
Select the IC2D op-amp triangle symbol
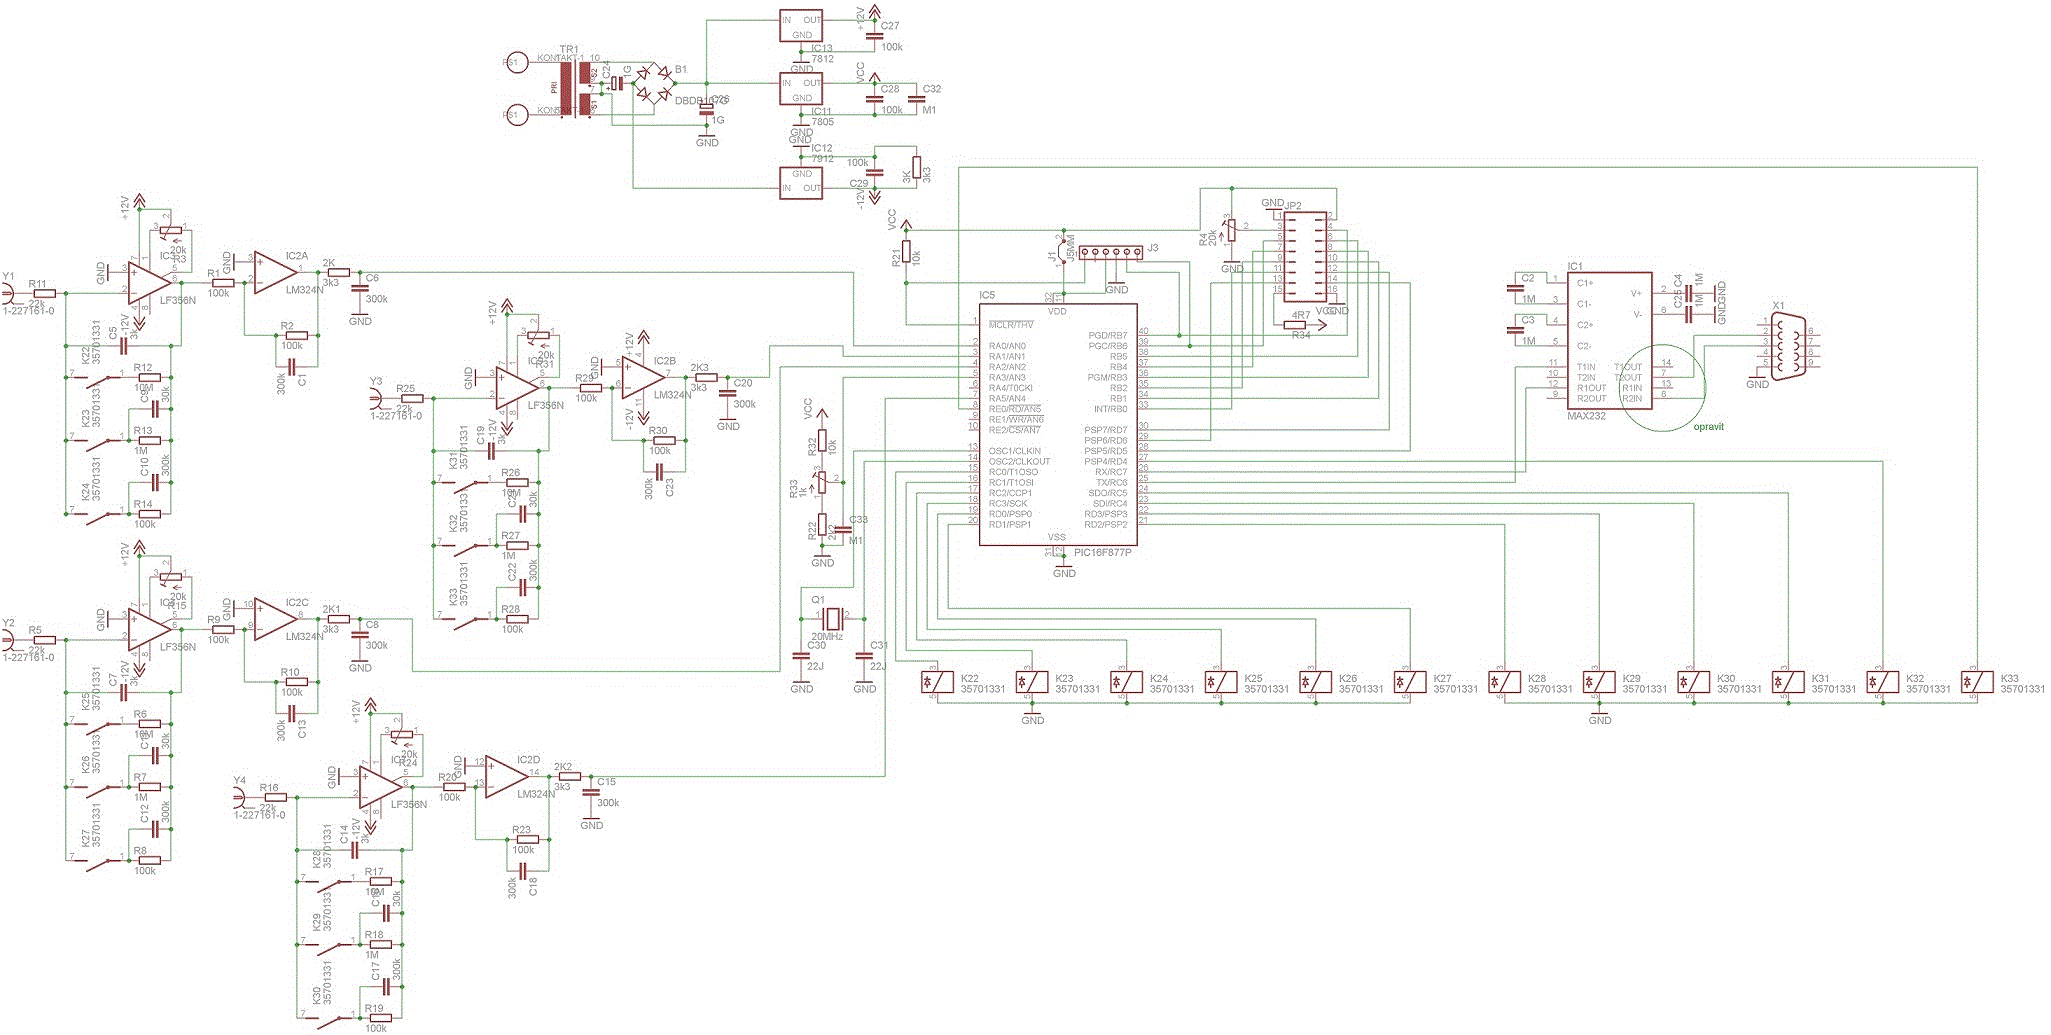pos(507,776)
